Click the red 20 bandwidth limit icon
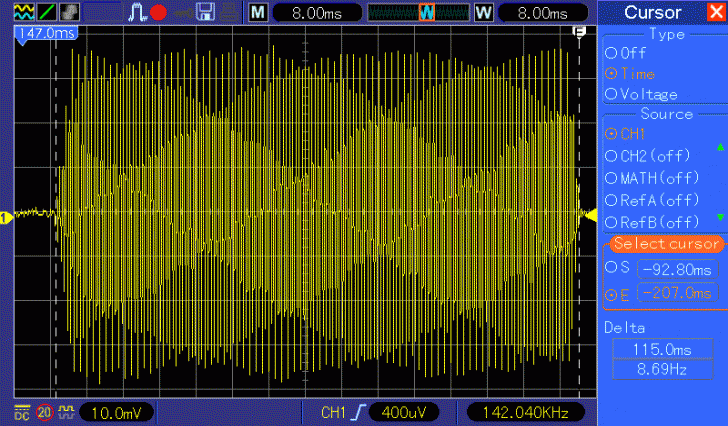728x426 pixels. [45, 412]
